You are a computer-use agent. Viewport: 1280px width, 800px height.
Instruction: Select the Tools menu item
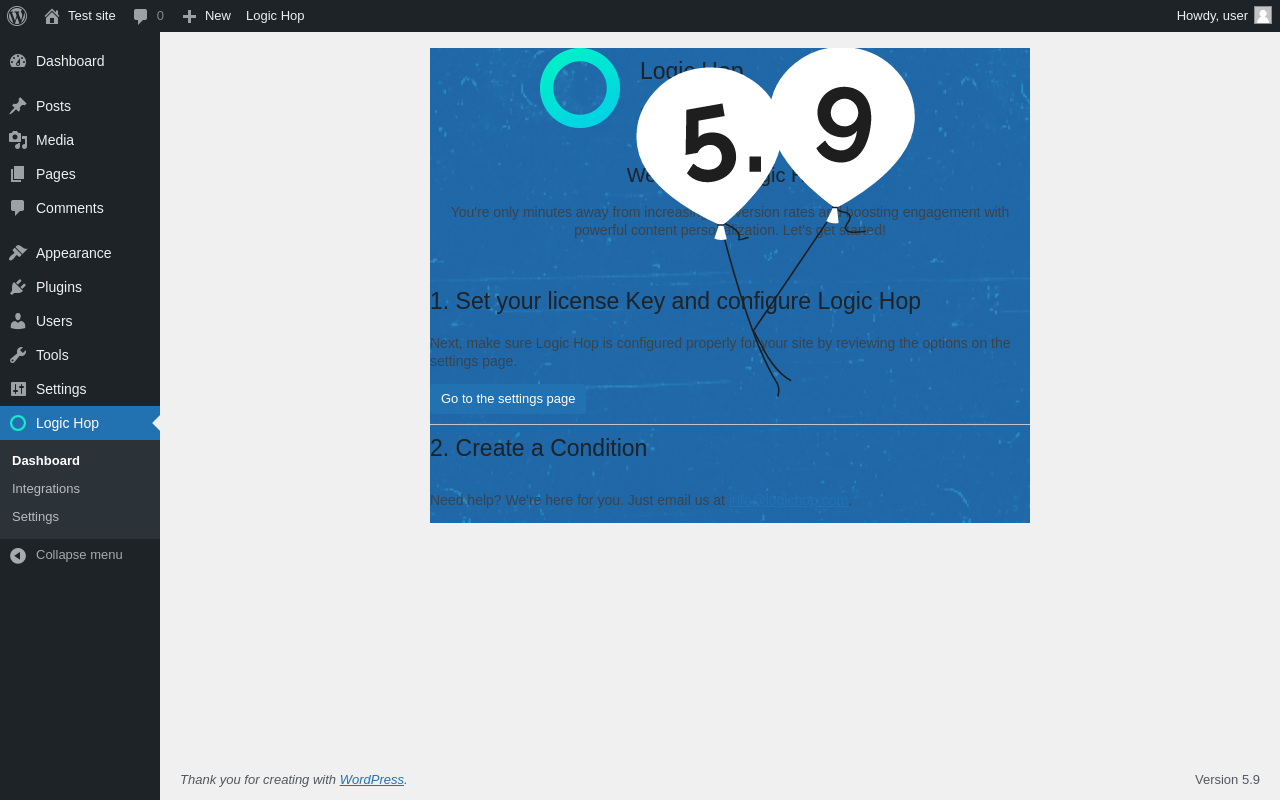80,355
